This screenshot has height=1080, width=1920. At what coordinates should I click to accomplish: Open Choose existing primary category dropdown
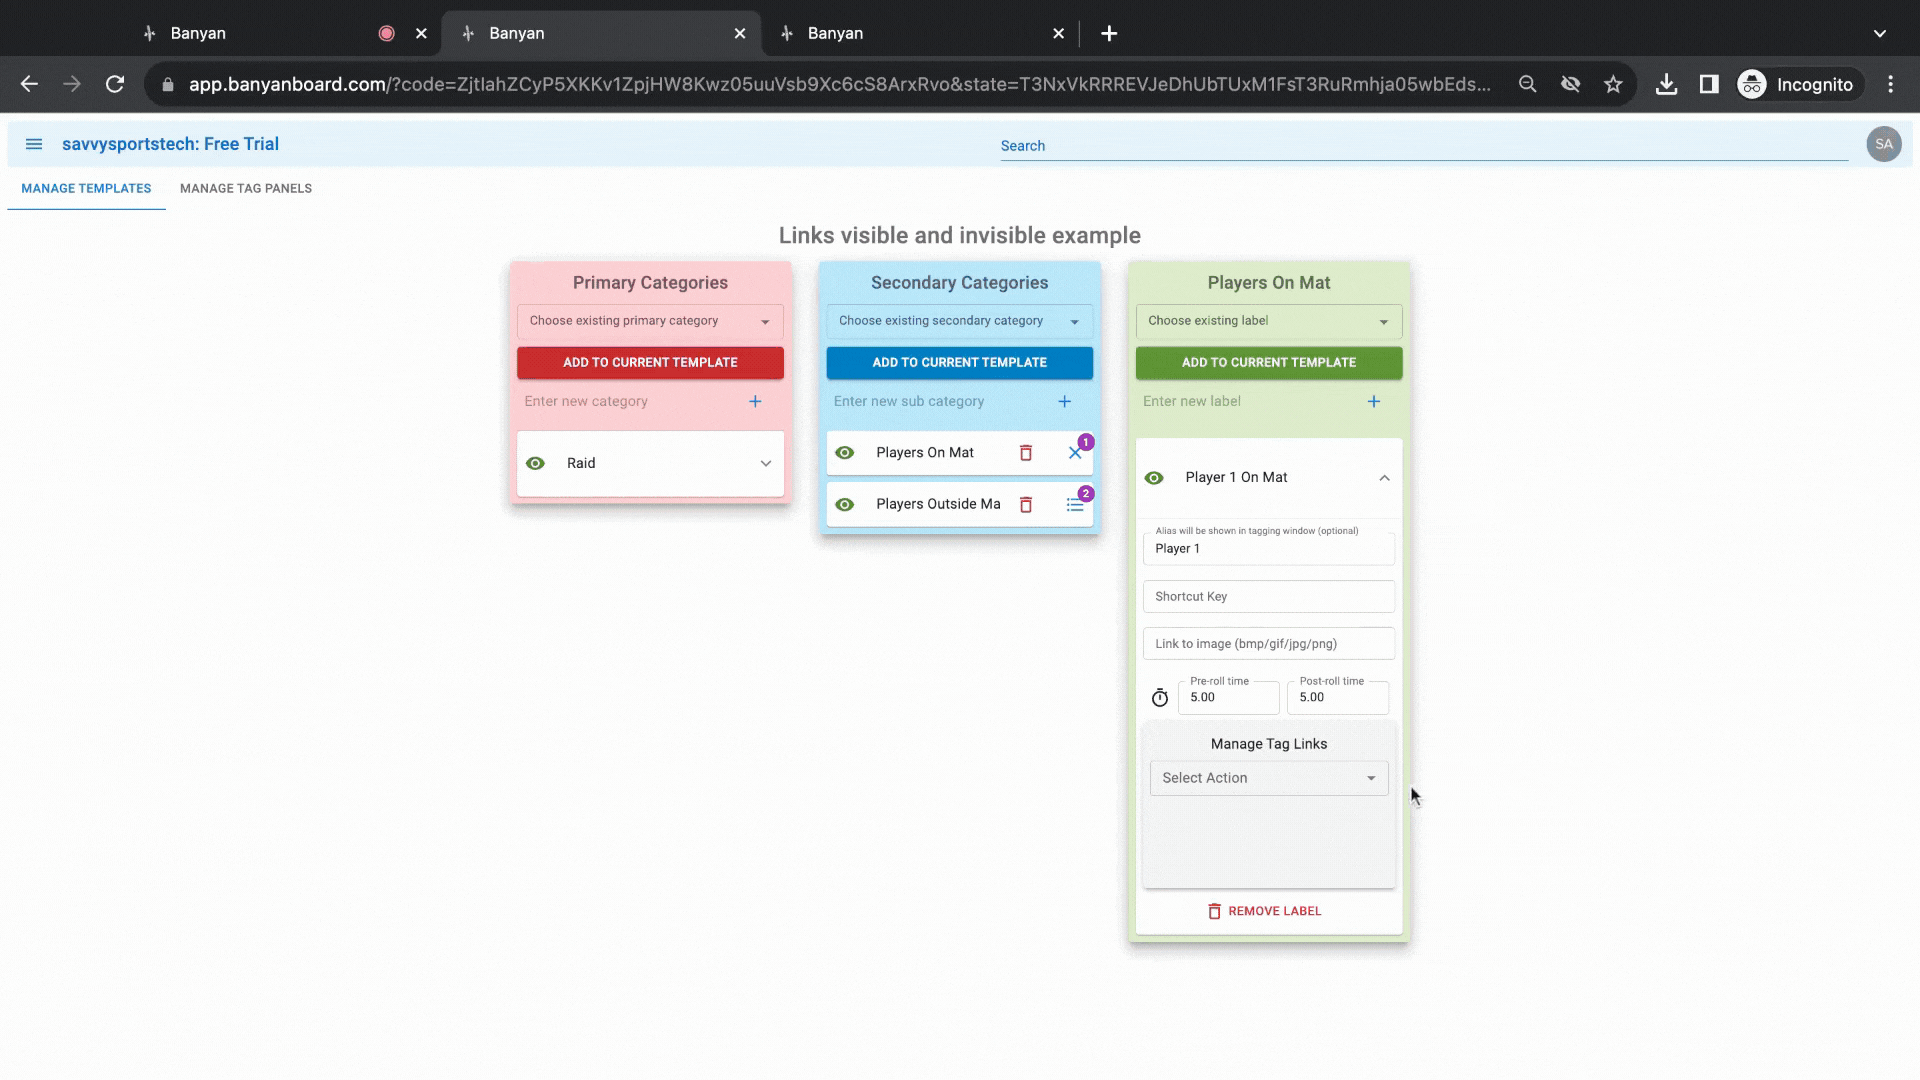(650, 321)
